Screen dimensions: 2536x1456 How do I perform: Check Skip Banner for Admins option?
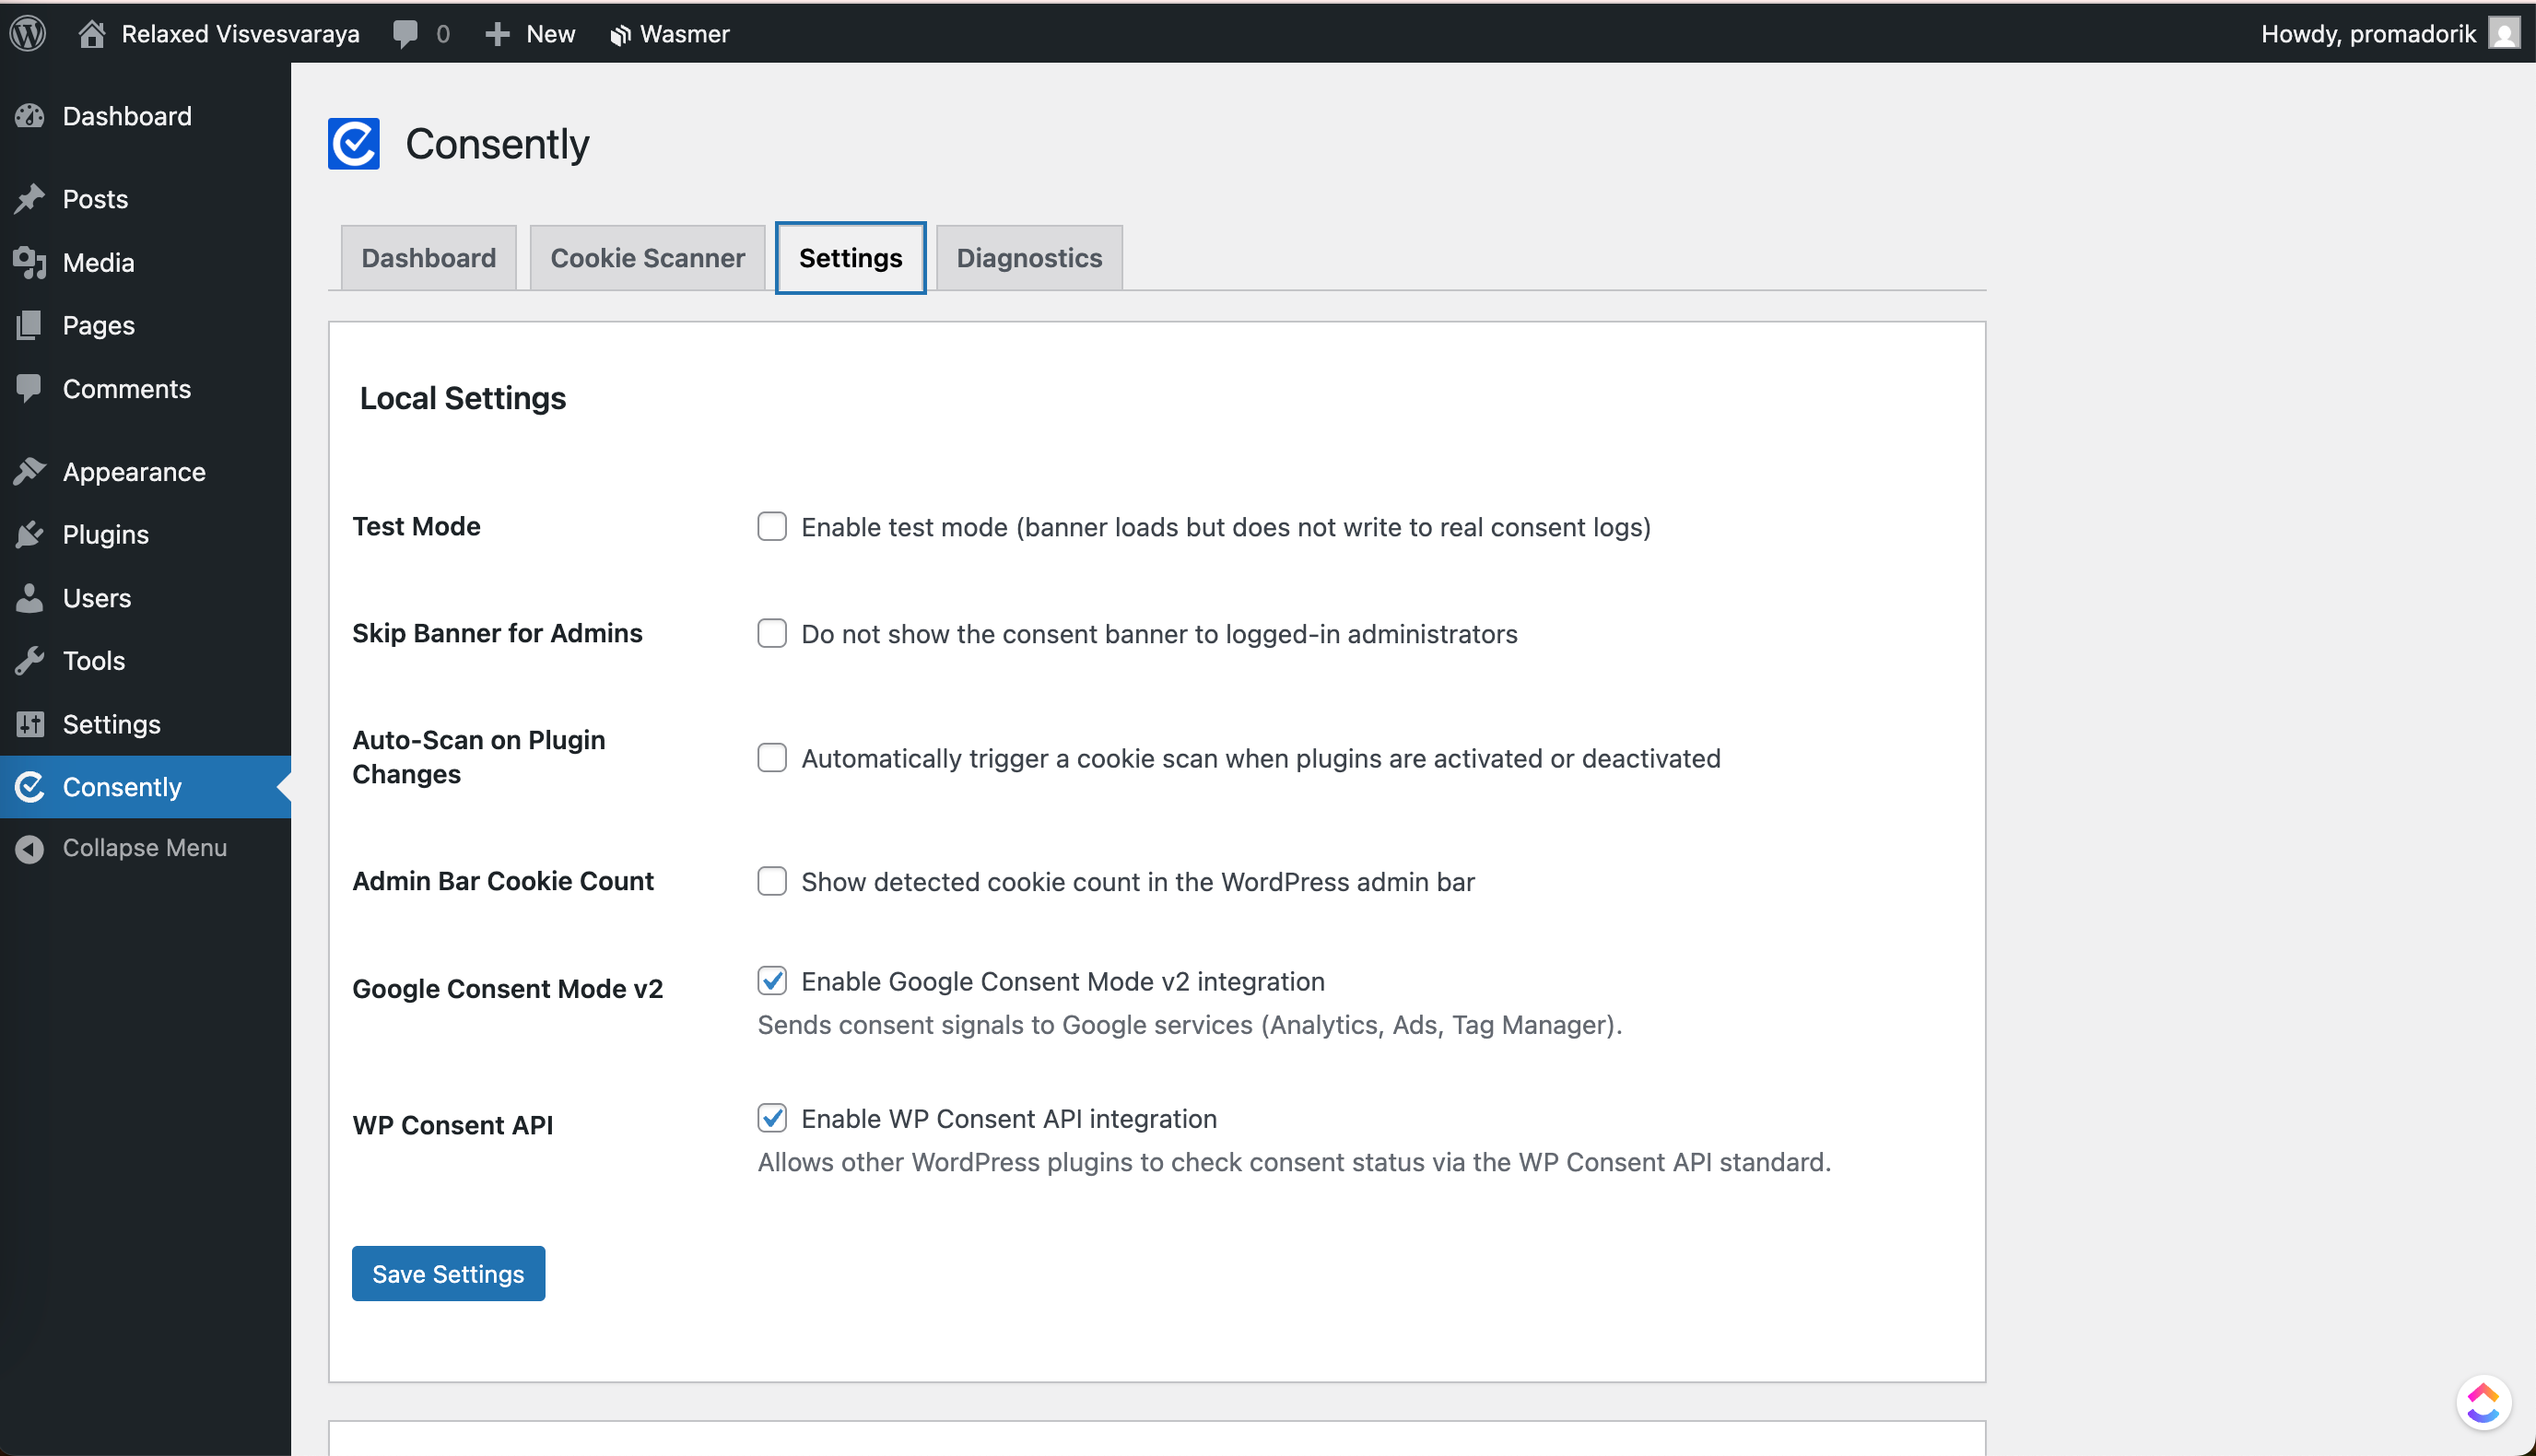point(771,634)
